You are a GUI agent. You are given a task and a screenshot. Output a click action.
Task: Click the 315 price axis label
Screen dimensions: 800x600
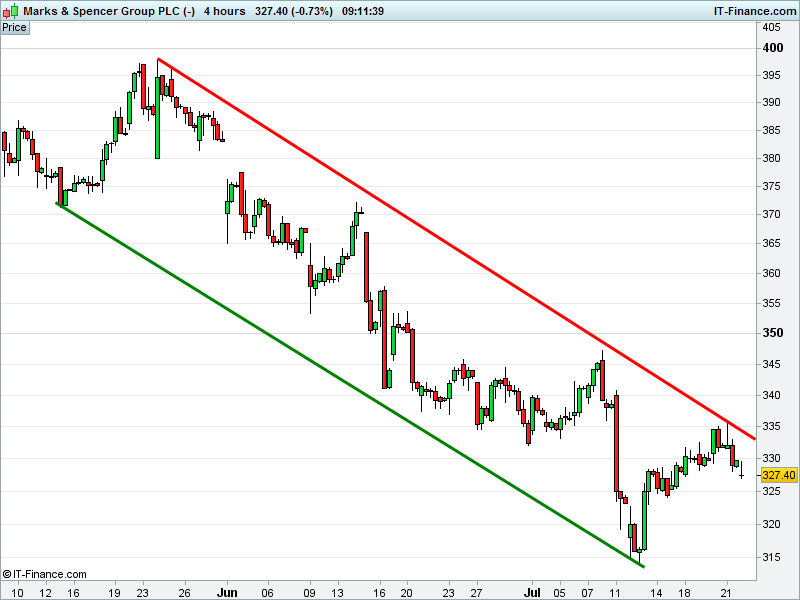[771, 557]
